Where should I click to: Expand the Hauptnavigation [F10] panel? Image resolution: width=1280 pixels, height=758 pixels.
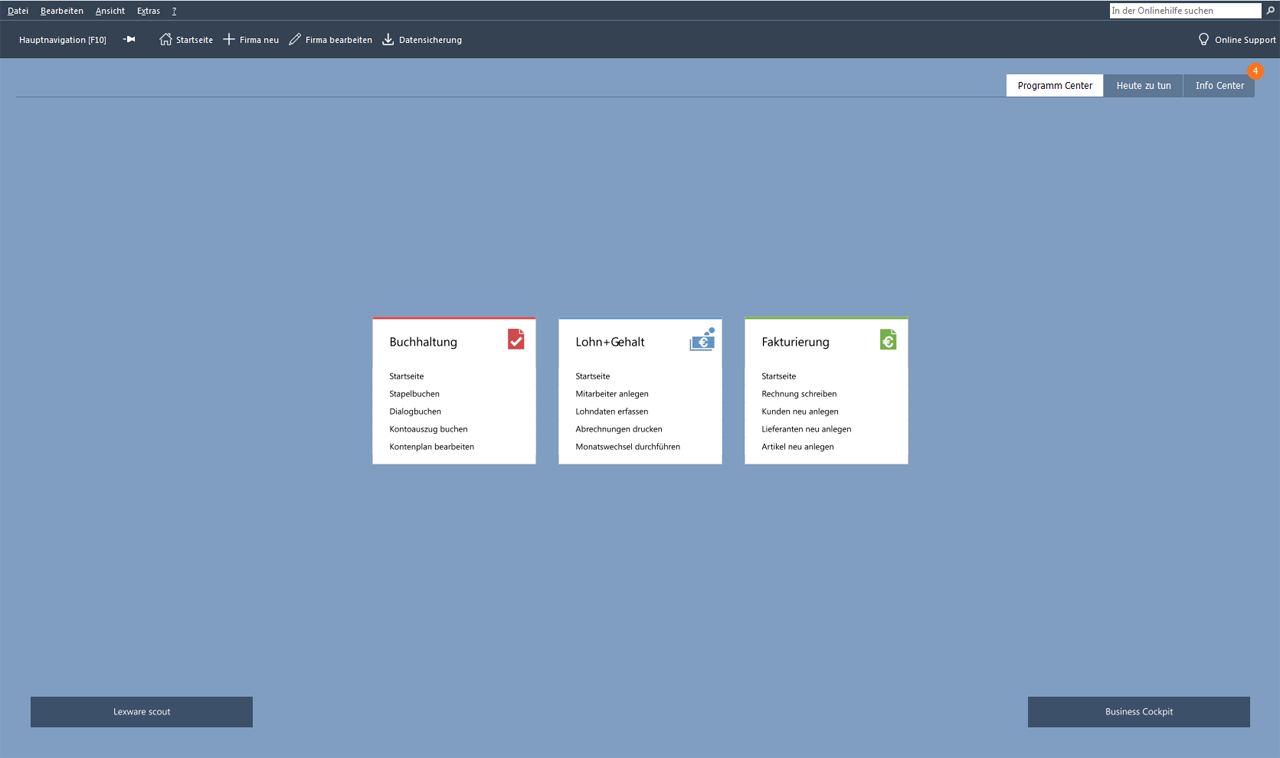tap(62, 40)
